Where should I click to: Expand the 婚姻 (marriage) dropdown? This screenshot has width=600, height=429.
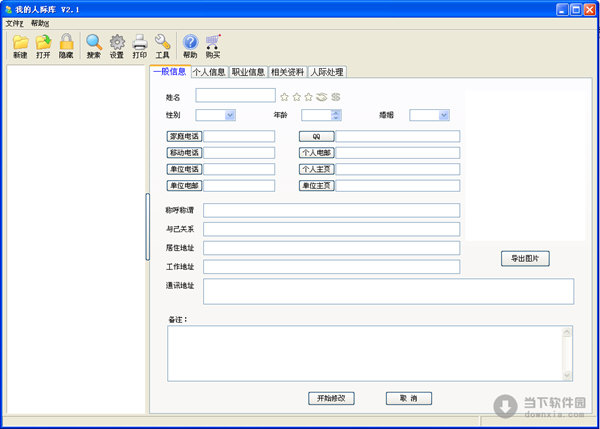coord(444,115)
